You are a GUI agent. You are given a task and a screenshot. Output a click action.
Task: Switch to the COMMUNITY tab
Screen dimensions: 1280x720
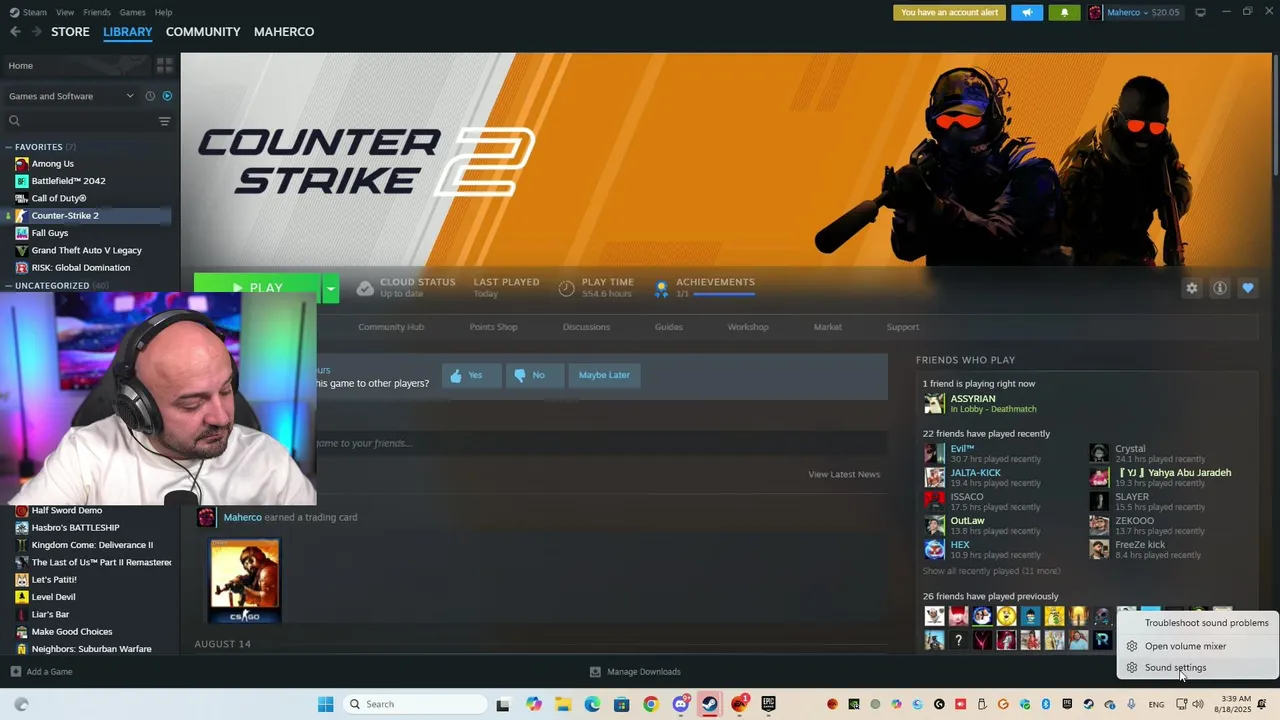[x=203, y=32]
